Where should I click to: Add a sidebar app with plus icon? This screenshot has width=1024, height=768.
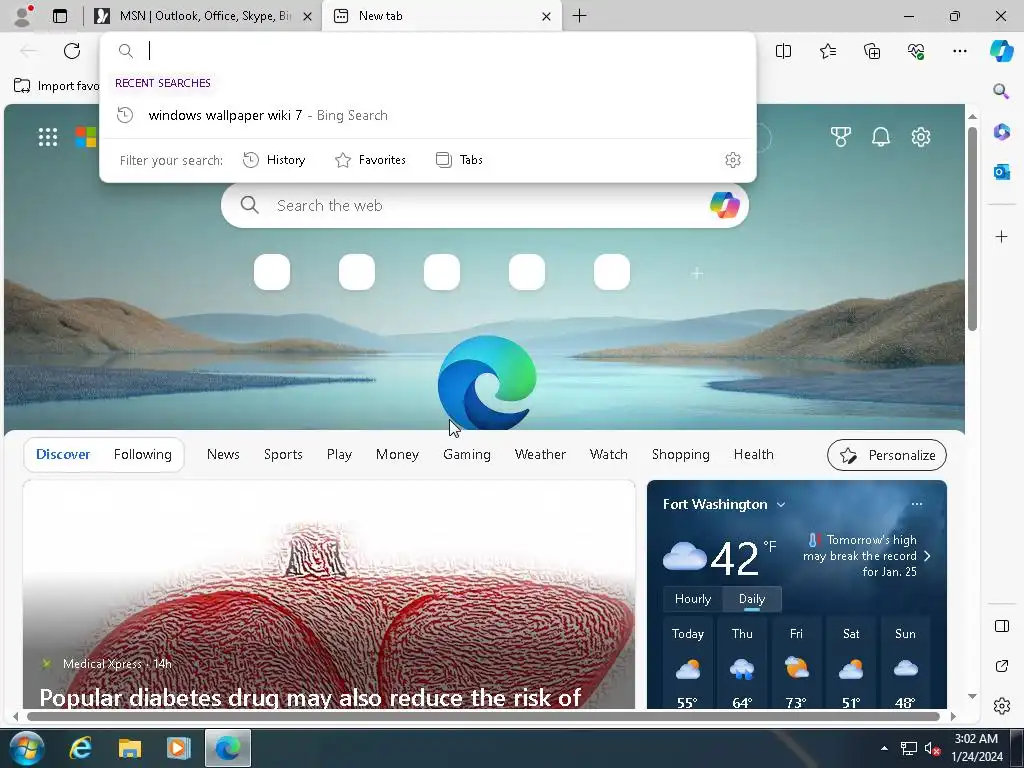(x=1001, y=236)
